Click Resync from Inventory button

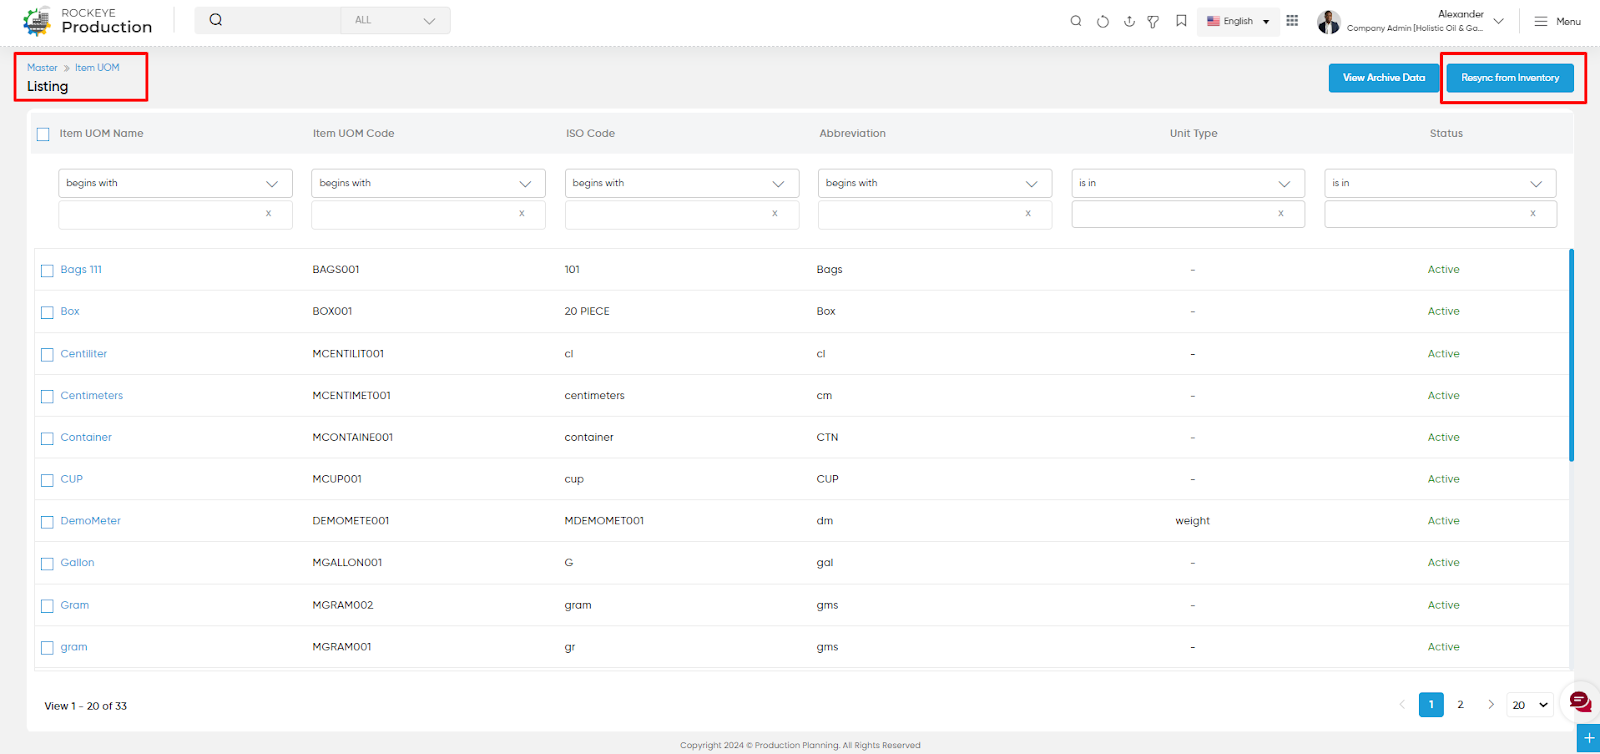(x=1510, y=78)
